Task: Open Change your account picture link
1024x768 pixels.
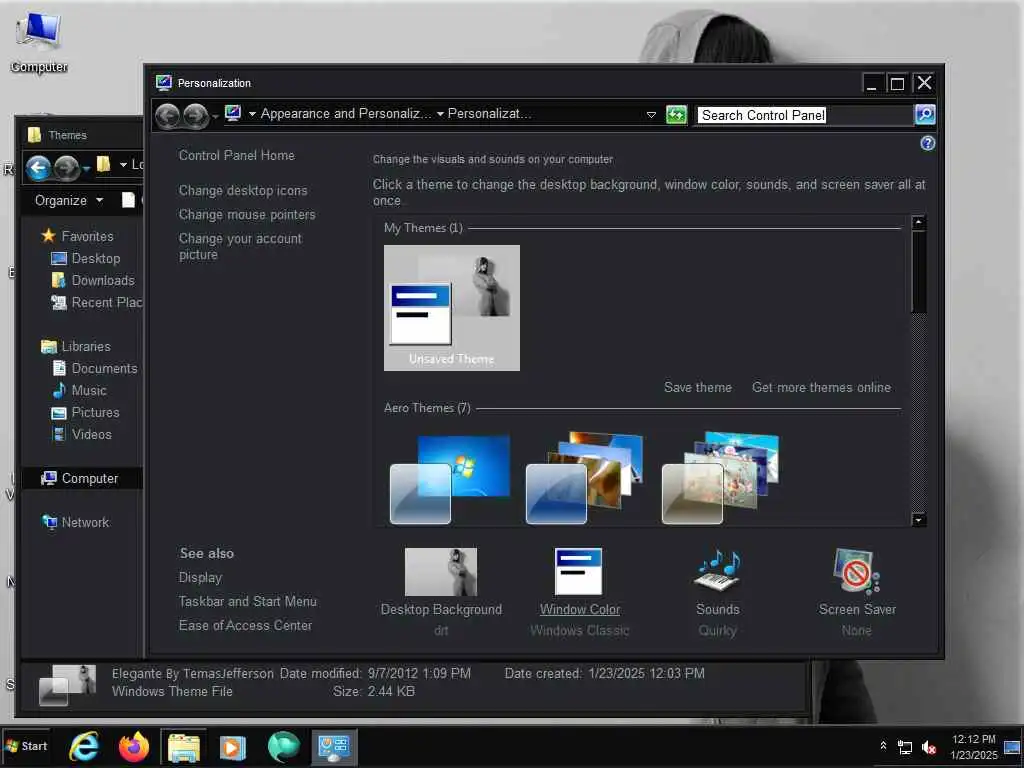Action: [x=240, y=247]
